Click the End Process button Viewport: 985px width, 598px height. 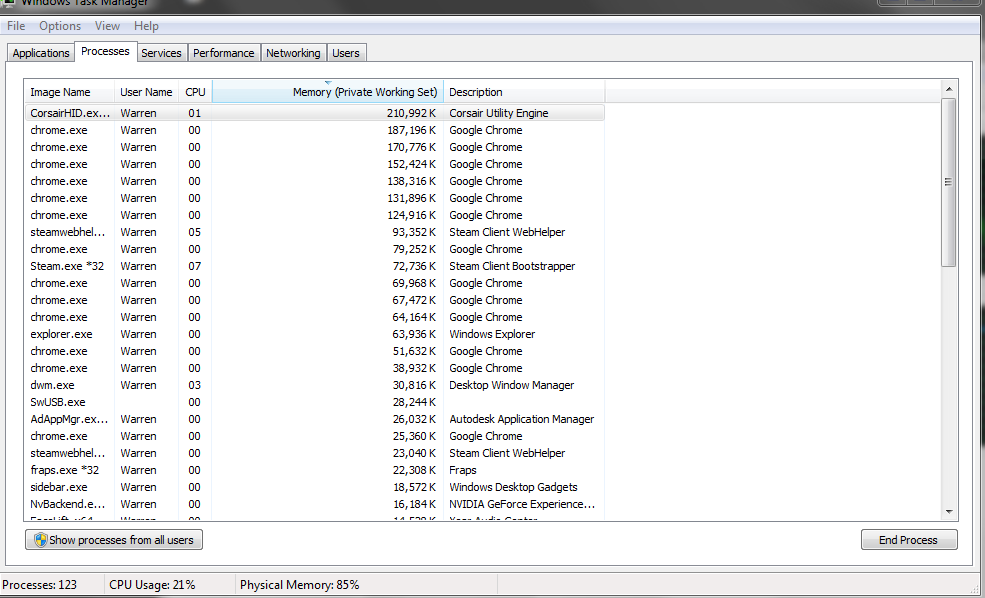909,540
